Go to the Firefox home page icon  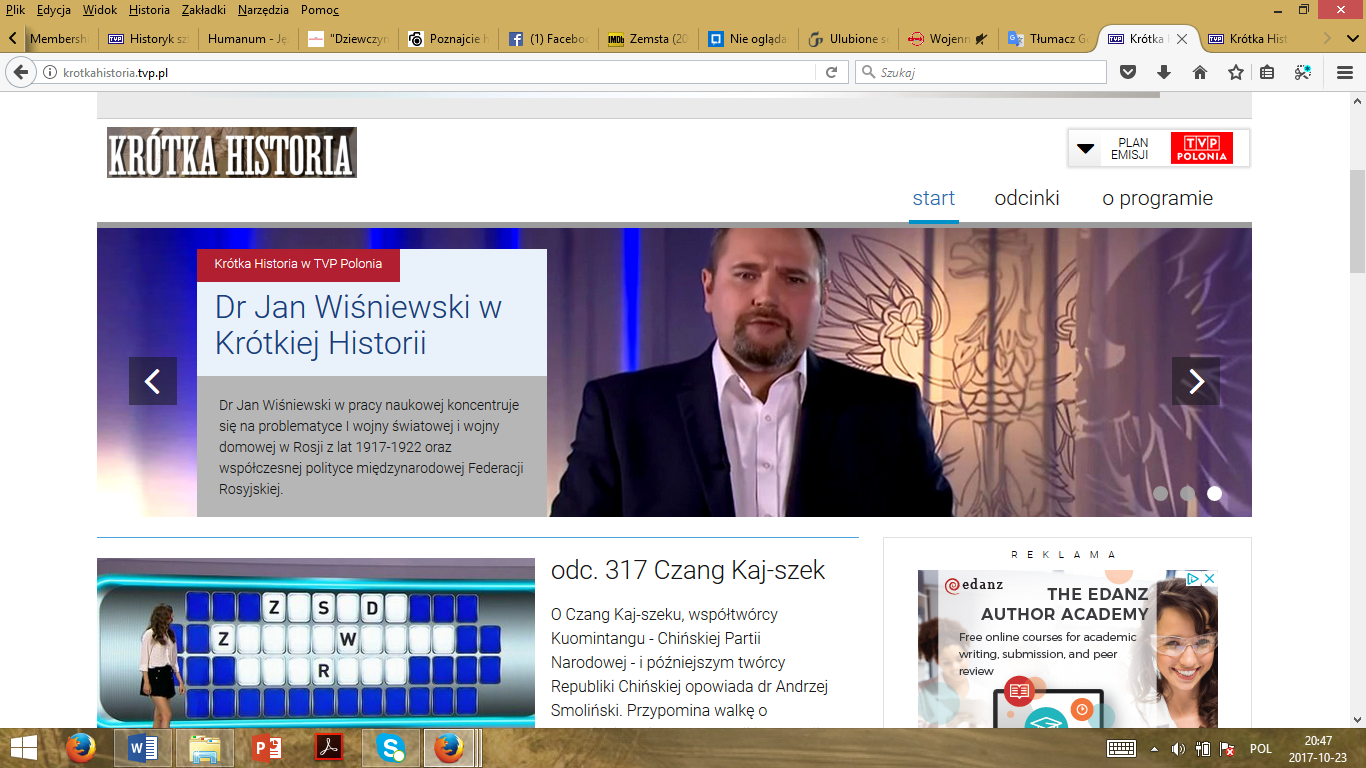1200,72
